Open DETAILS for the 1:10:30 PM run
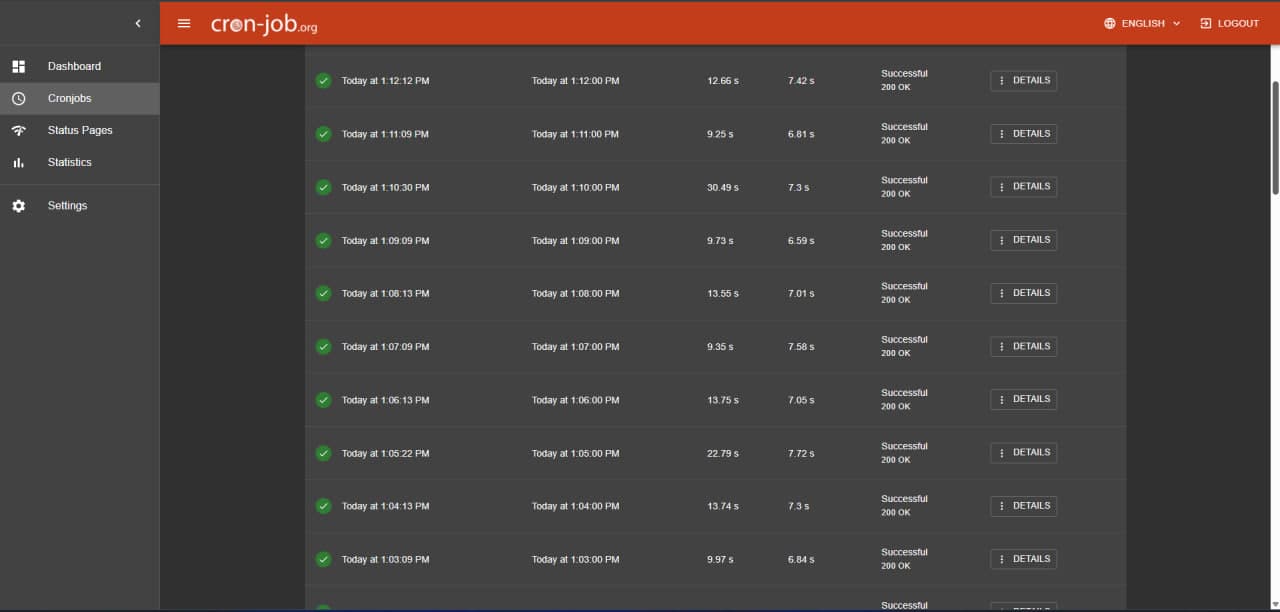The image size is (1280, 612). point(1023,186)
